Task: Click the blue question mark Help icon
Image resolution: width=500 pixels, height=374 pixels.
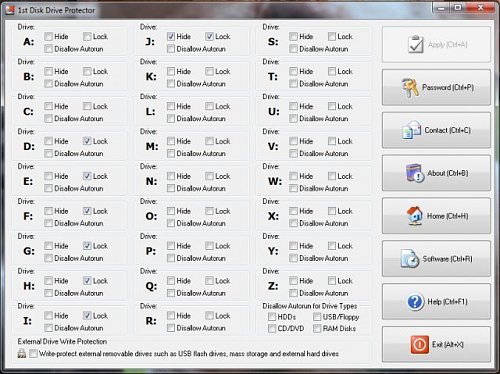Action: pos(415,302)
